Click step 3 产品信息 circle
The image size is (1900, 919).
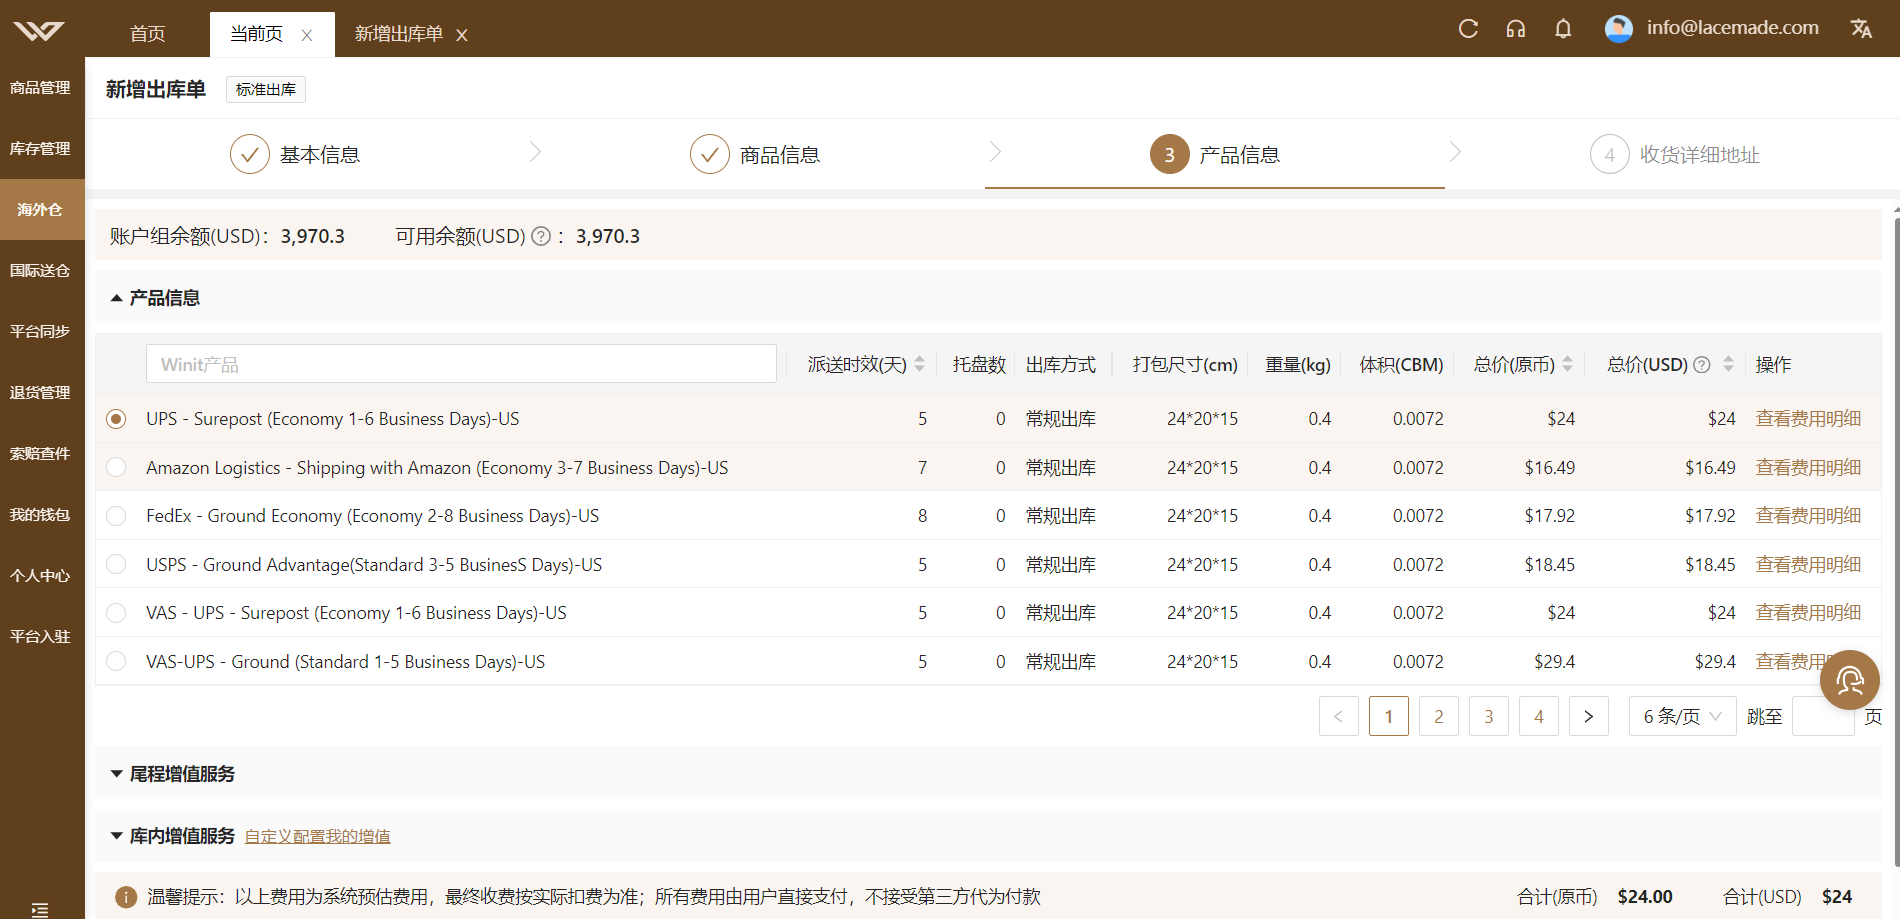point(1170,154)
